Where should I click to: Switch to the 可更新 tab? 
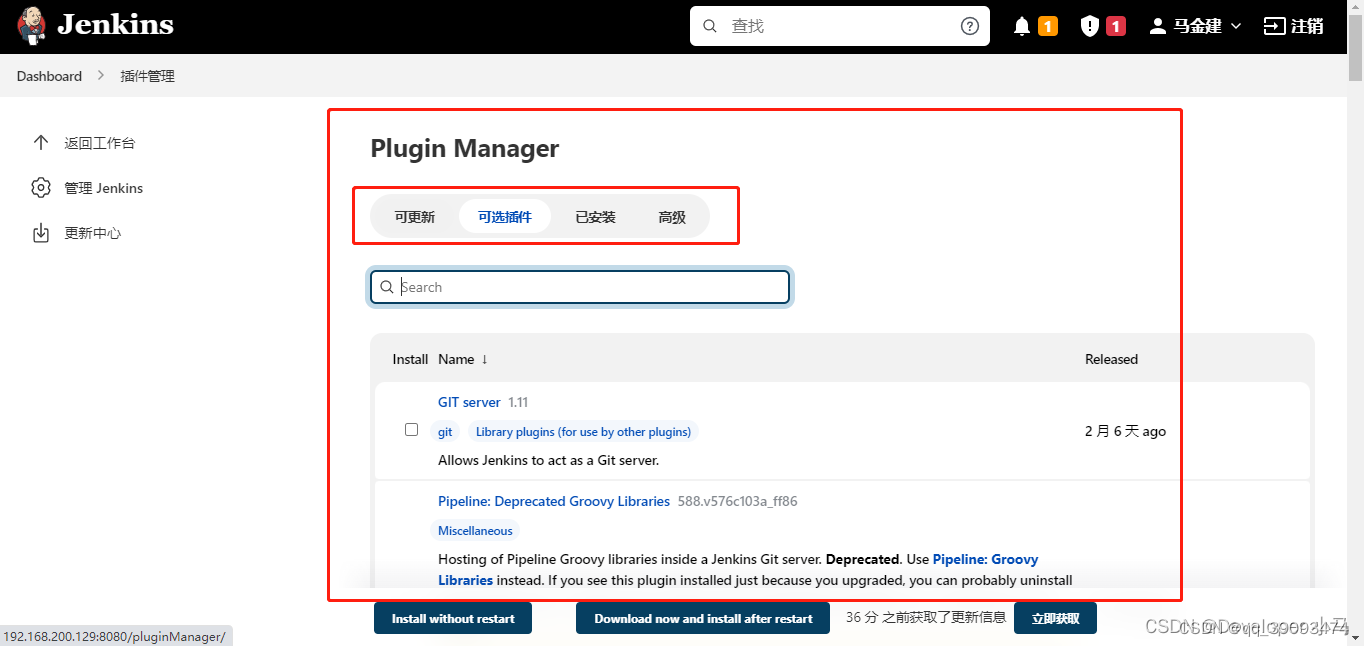point(414,217)
